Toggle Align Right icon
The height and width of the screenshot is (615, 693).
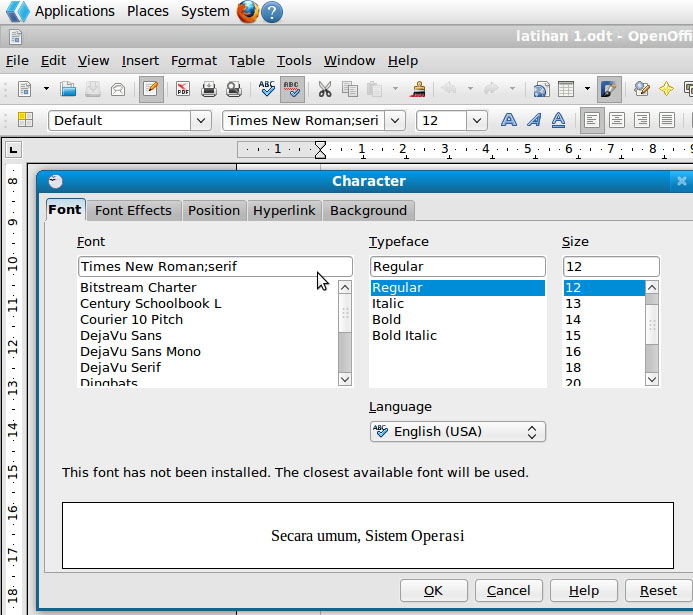(x=642, y=120)
